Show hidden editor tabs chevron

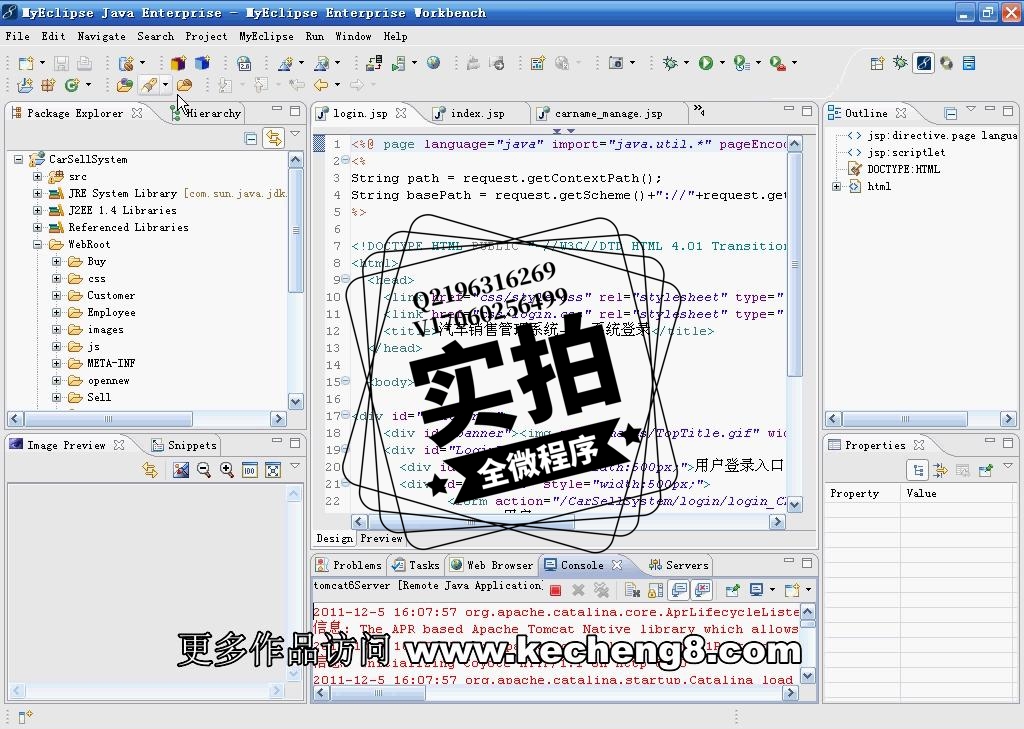tap(699, 109)
